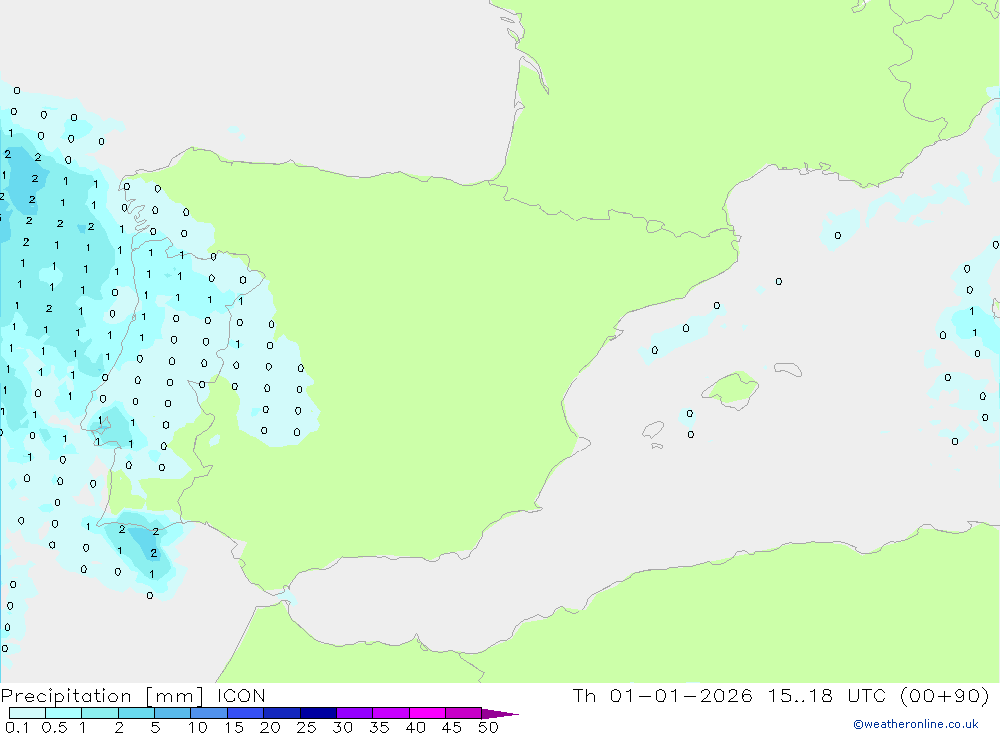The image size is (1000, 733).
Task: Select the 30–35 mm purple legend swatch
Action: [354, 713]
